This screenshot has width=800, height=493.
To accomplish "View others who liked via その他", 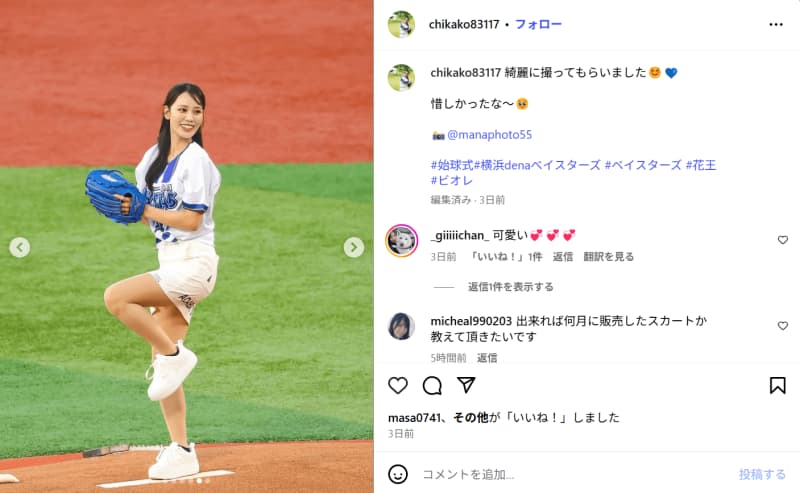I will (x=471, y=417).
